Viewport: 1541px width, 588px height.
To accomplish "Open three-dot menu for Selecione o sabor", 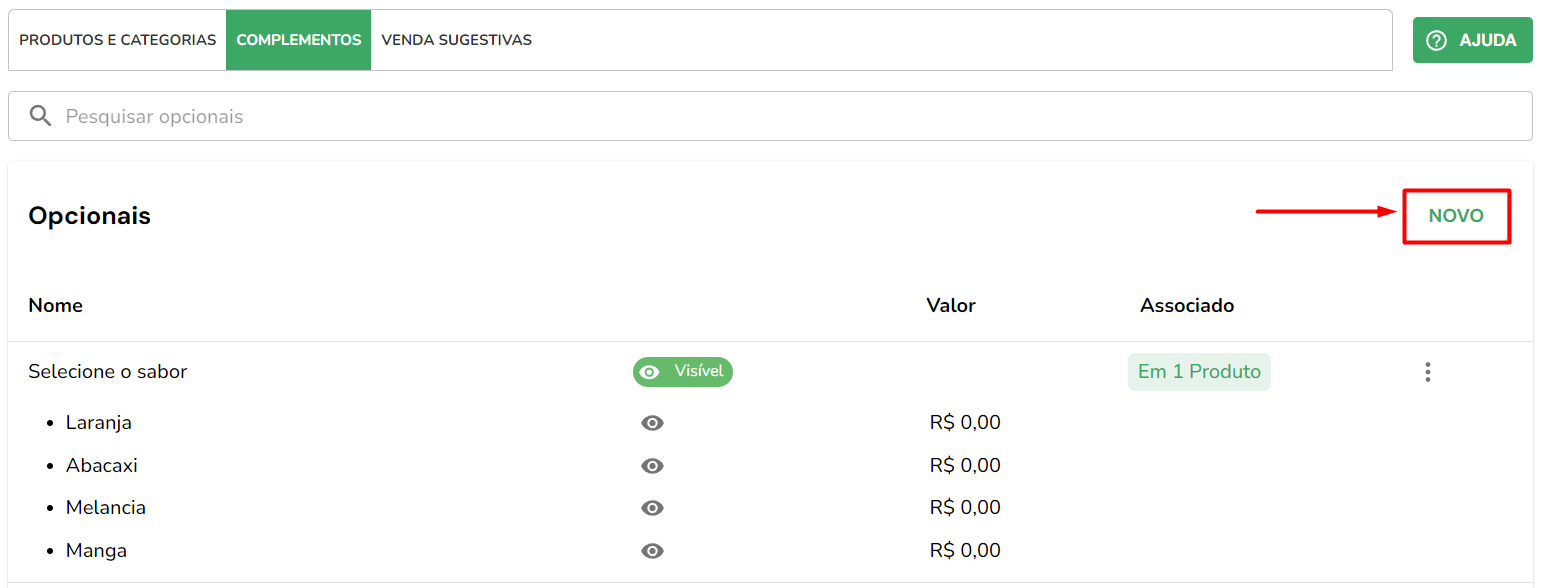I will 1427,372.
